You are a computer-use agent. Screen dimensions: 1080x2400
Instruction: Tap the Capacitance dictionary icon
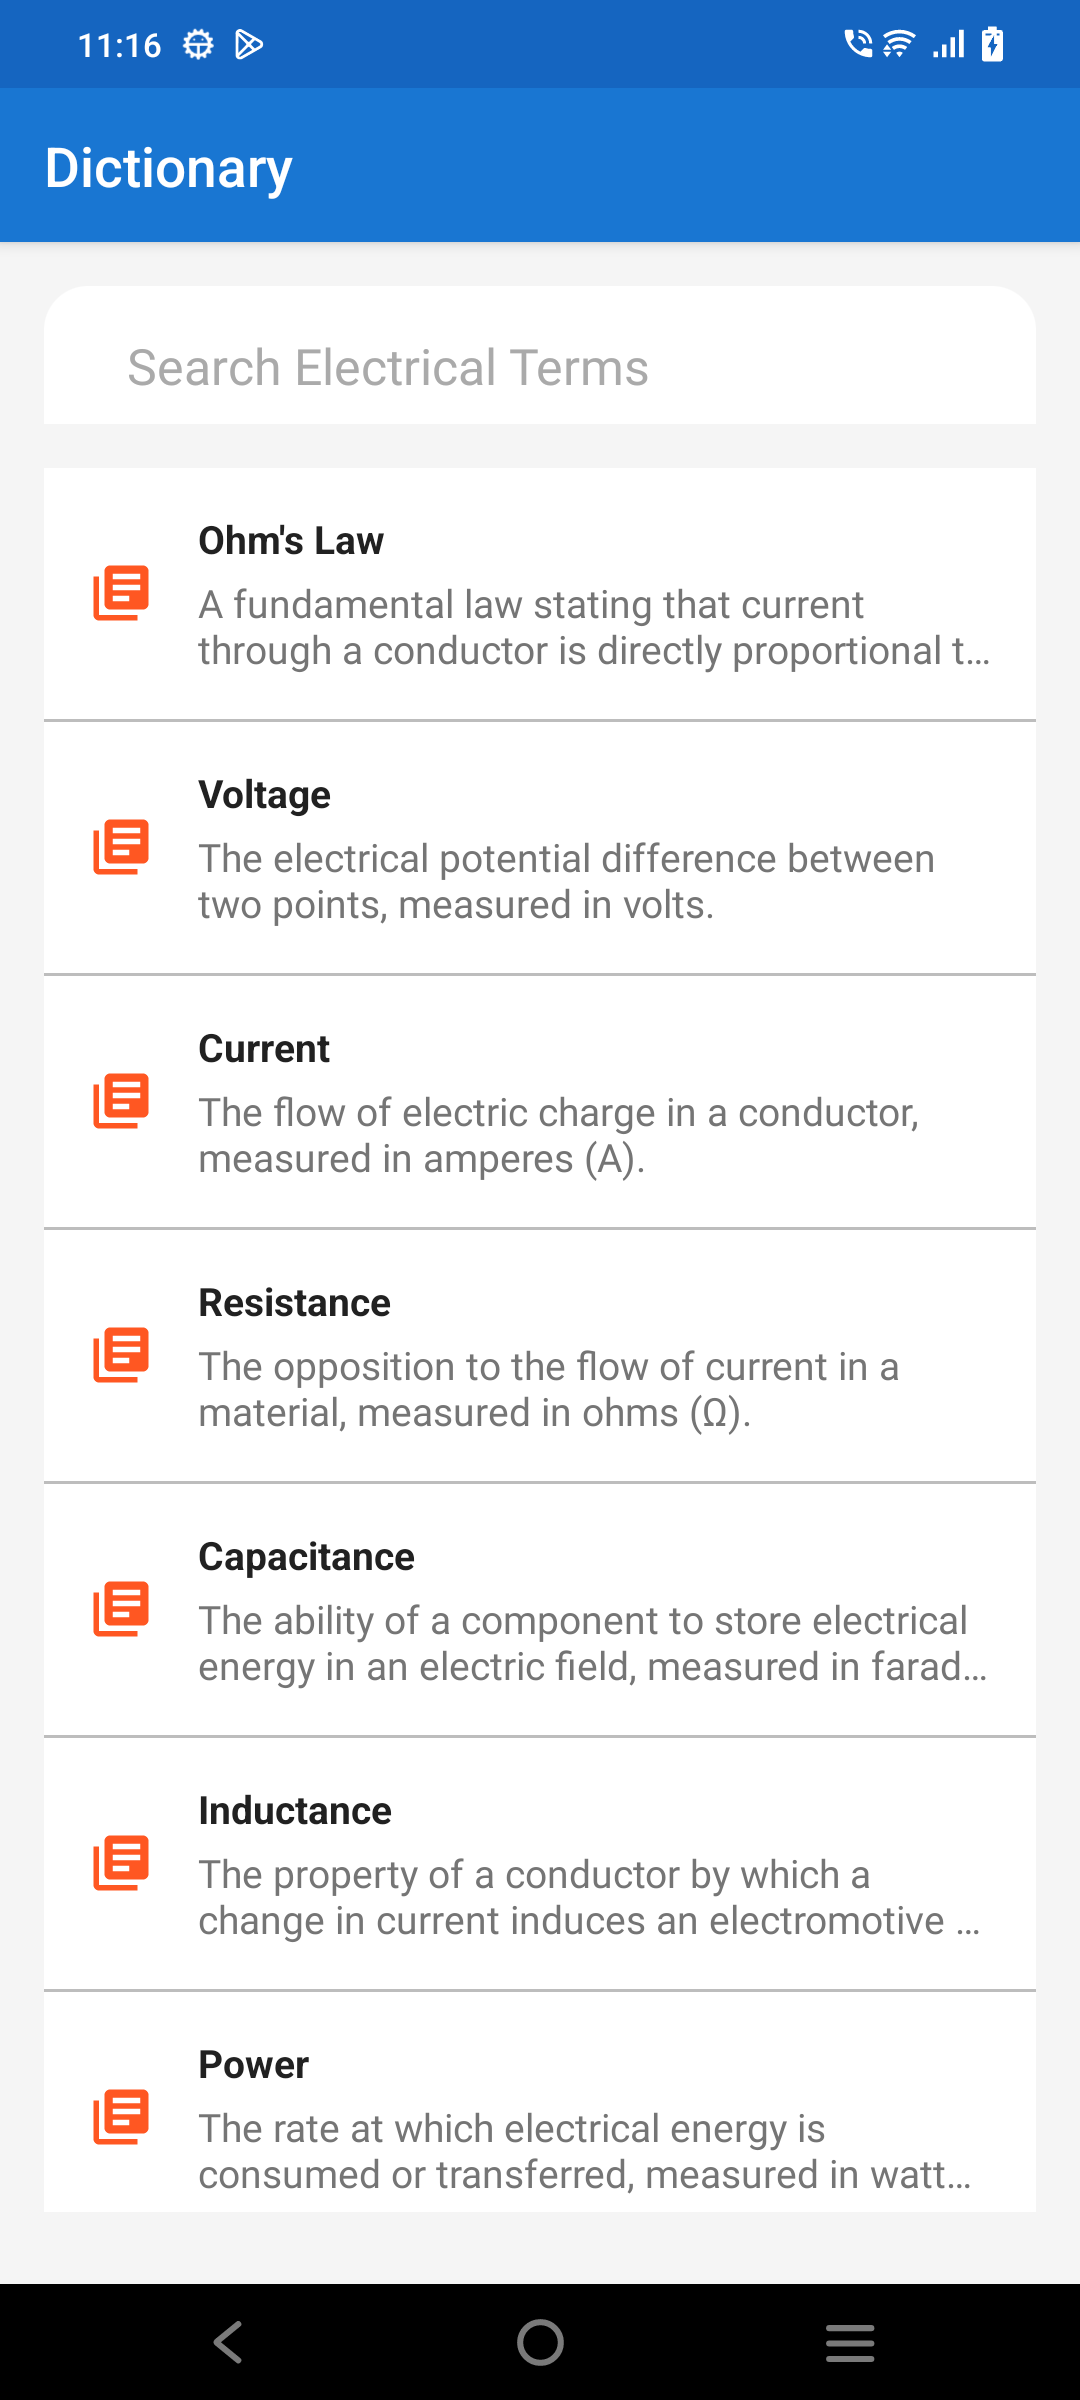(121, 1608)
